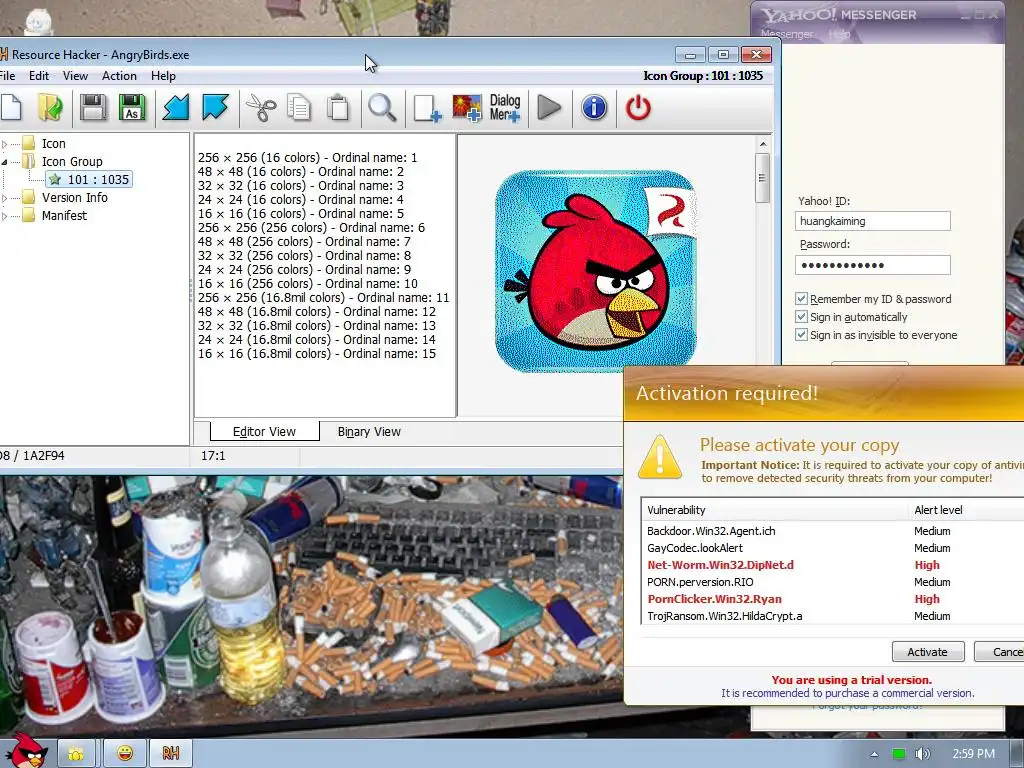
Task: Select Backdoor.Win32.Agent.ich vulnerability row
Action: 833,531
